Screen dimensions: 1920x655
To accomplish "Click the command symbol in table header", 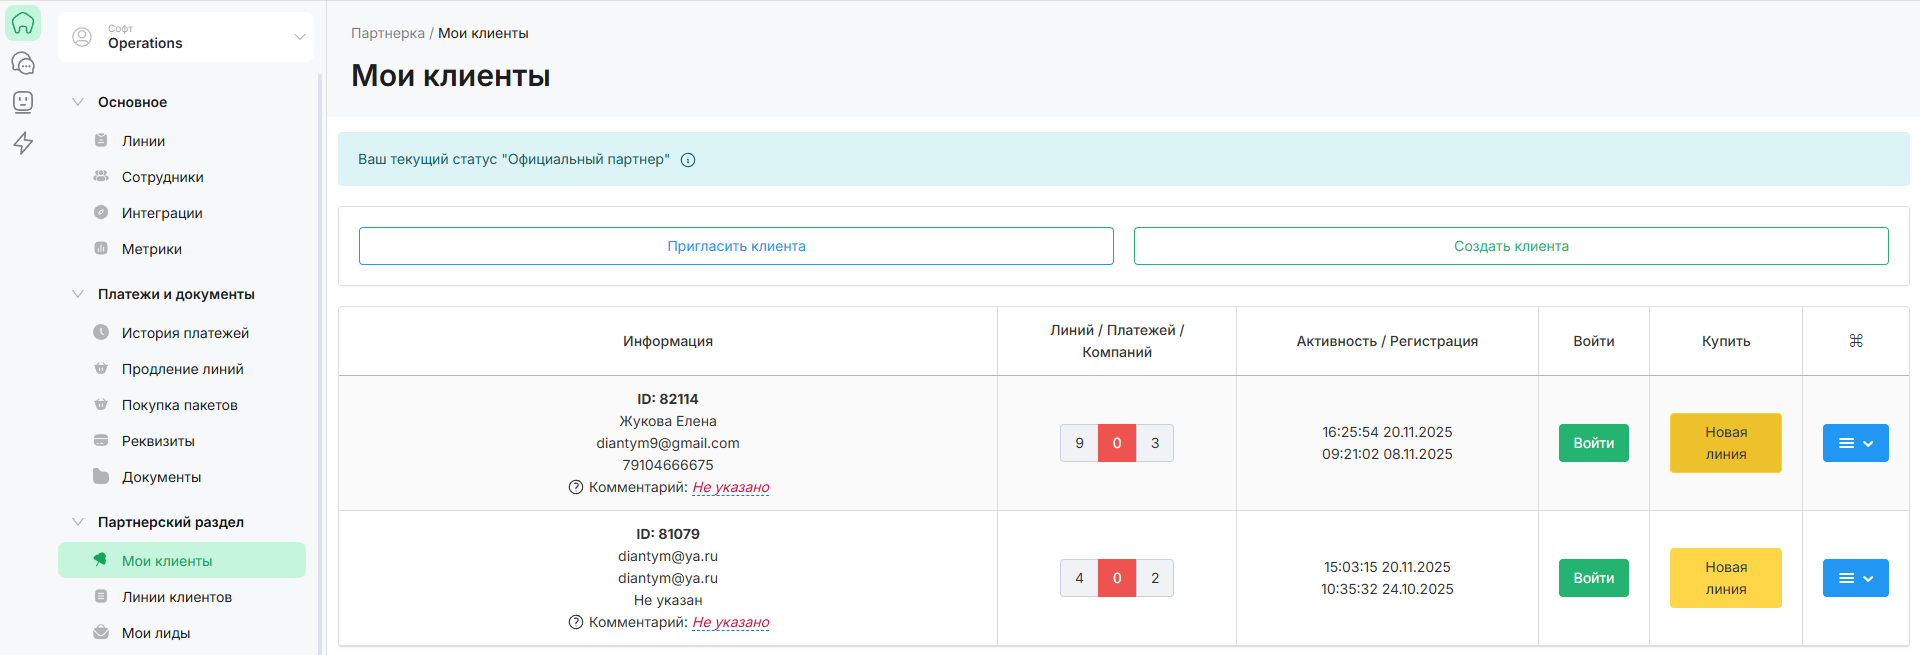I will [x=1855, y=341].
